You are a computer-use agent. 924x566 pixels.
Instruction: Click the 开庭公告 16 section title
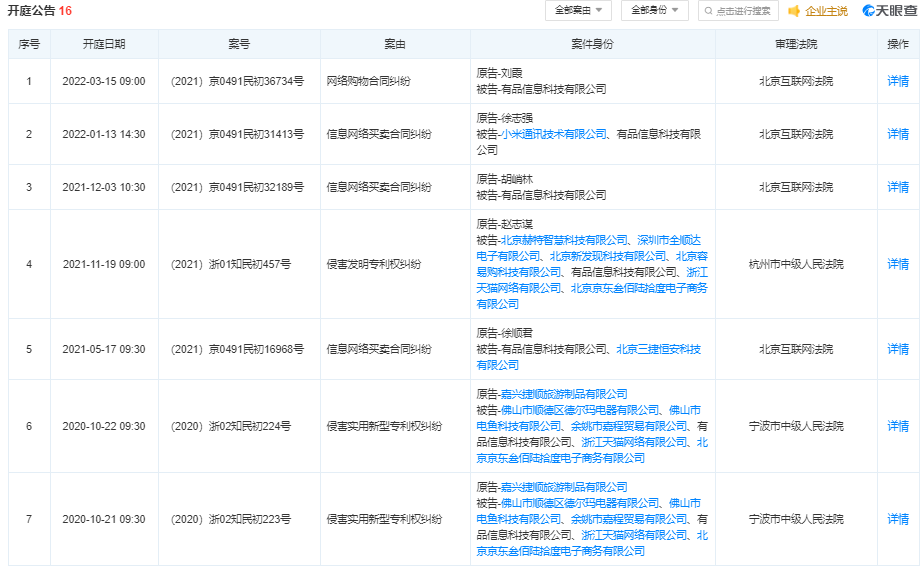39,11
